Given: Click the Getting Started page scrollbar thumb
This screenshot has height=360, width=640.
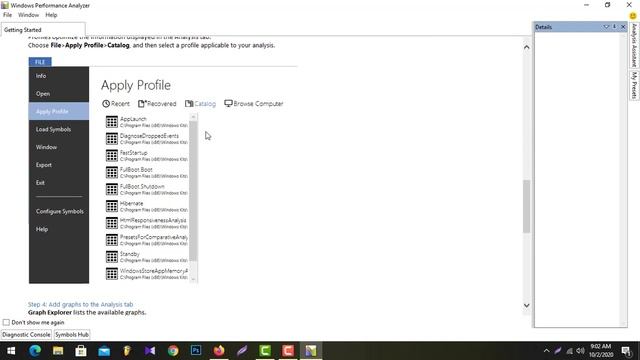Looking at the screenshot, I should 527,206.
